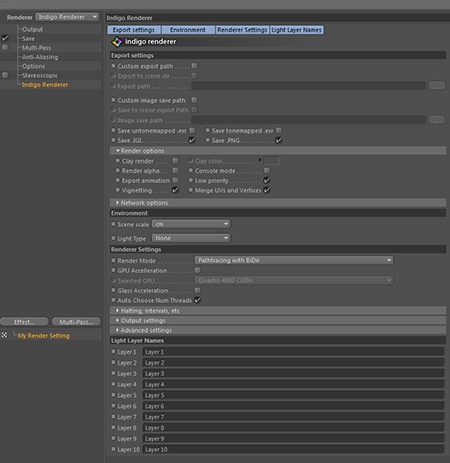Toggle the GPU Acceleration checkbox
Screen dimensions: 450x463
pyautogui.click(x=197, y=270)
